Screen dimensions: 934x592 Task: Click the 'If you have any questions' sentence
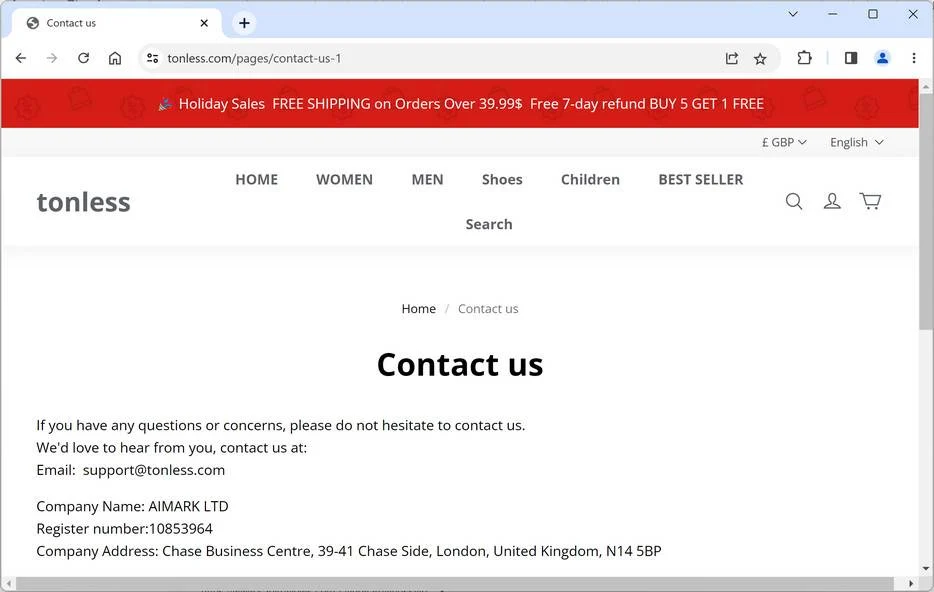pyautogui.click(x=281, y=425)
